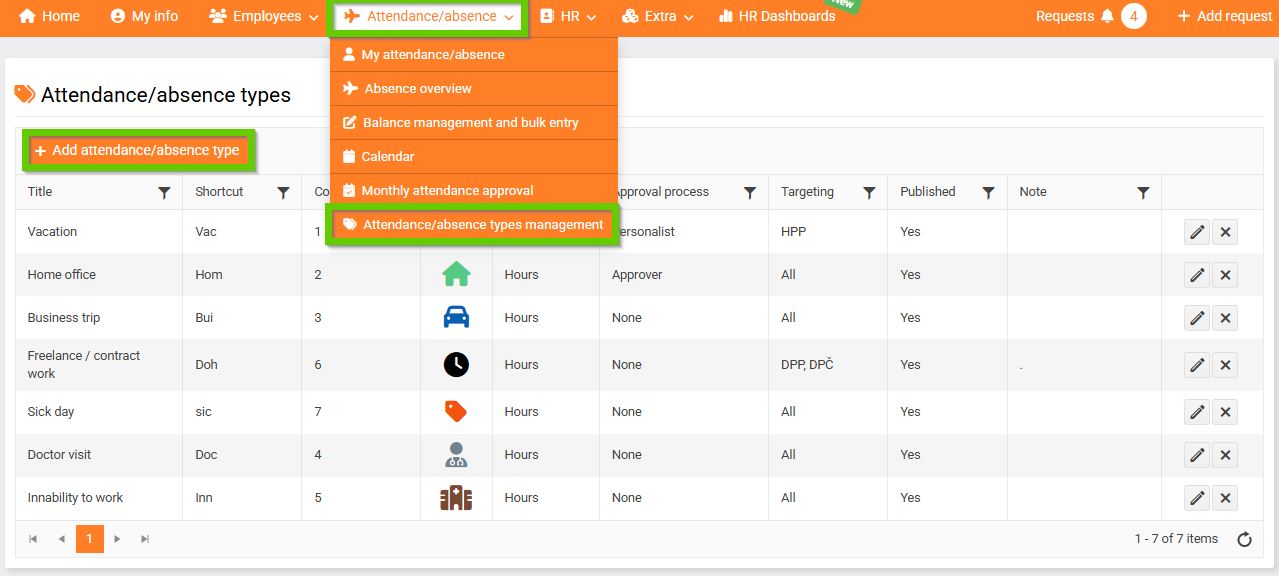Delete the Freelance / contract work row
The height and width of the screenshot is (576, 1279).
[1225, 365]
